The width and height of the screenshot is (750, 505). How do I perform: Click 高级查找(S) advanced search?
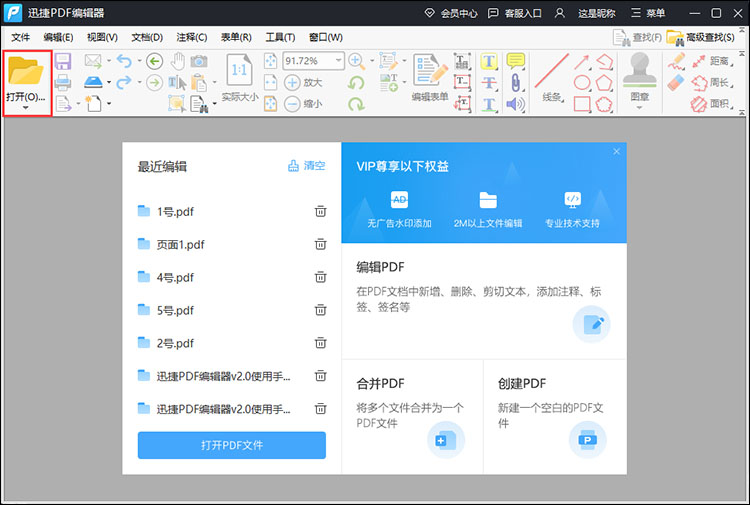[x=701, y=37]
